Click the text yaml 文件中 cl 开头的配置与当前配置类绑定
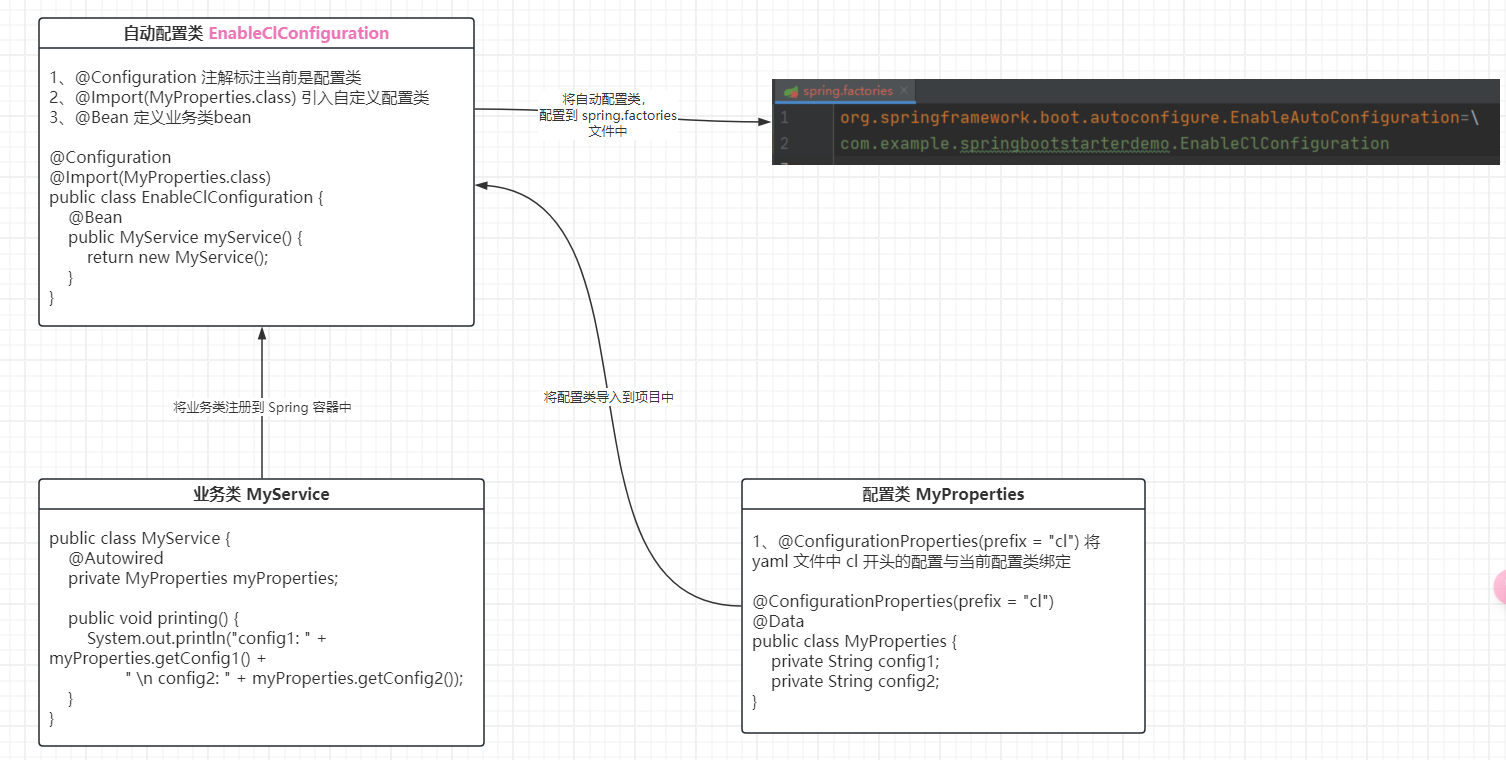 912,561
